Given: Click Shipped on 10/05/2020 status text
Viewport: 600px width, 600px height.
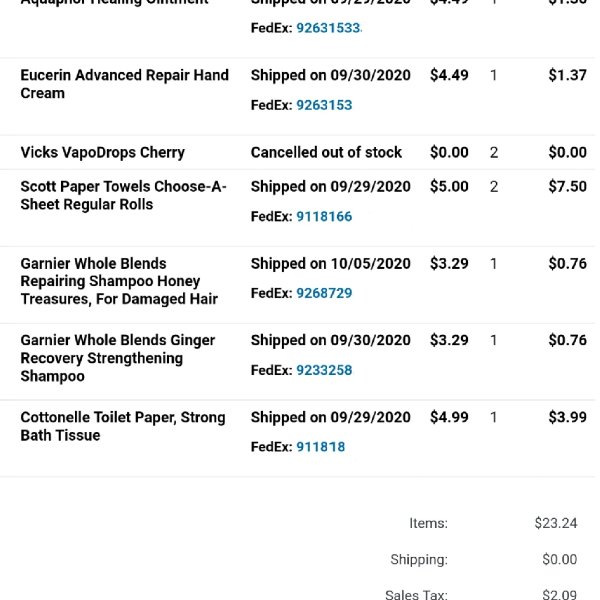Looking at the screenshot, I should click(331, 264).
